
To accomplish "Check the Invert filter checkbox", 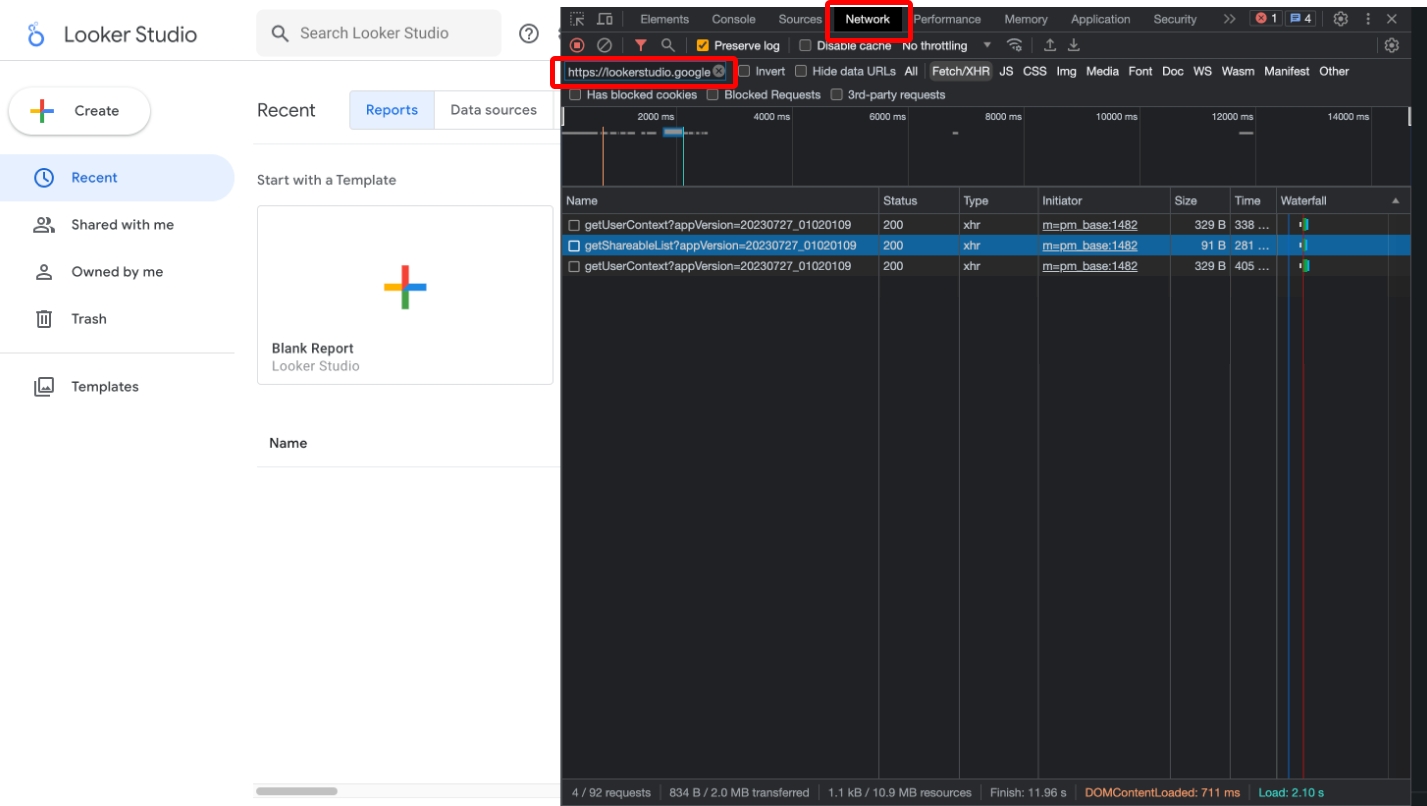I will pyautogui.click(x=744, y=71).
